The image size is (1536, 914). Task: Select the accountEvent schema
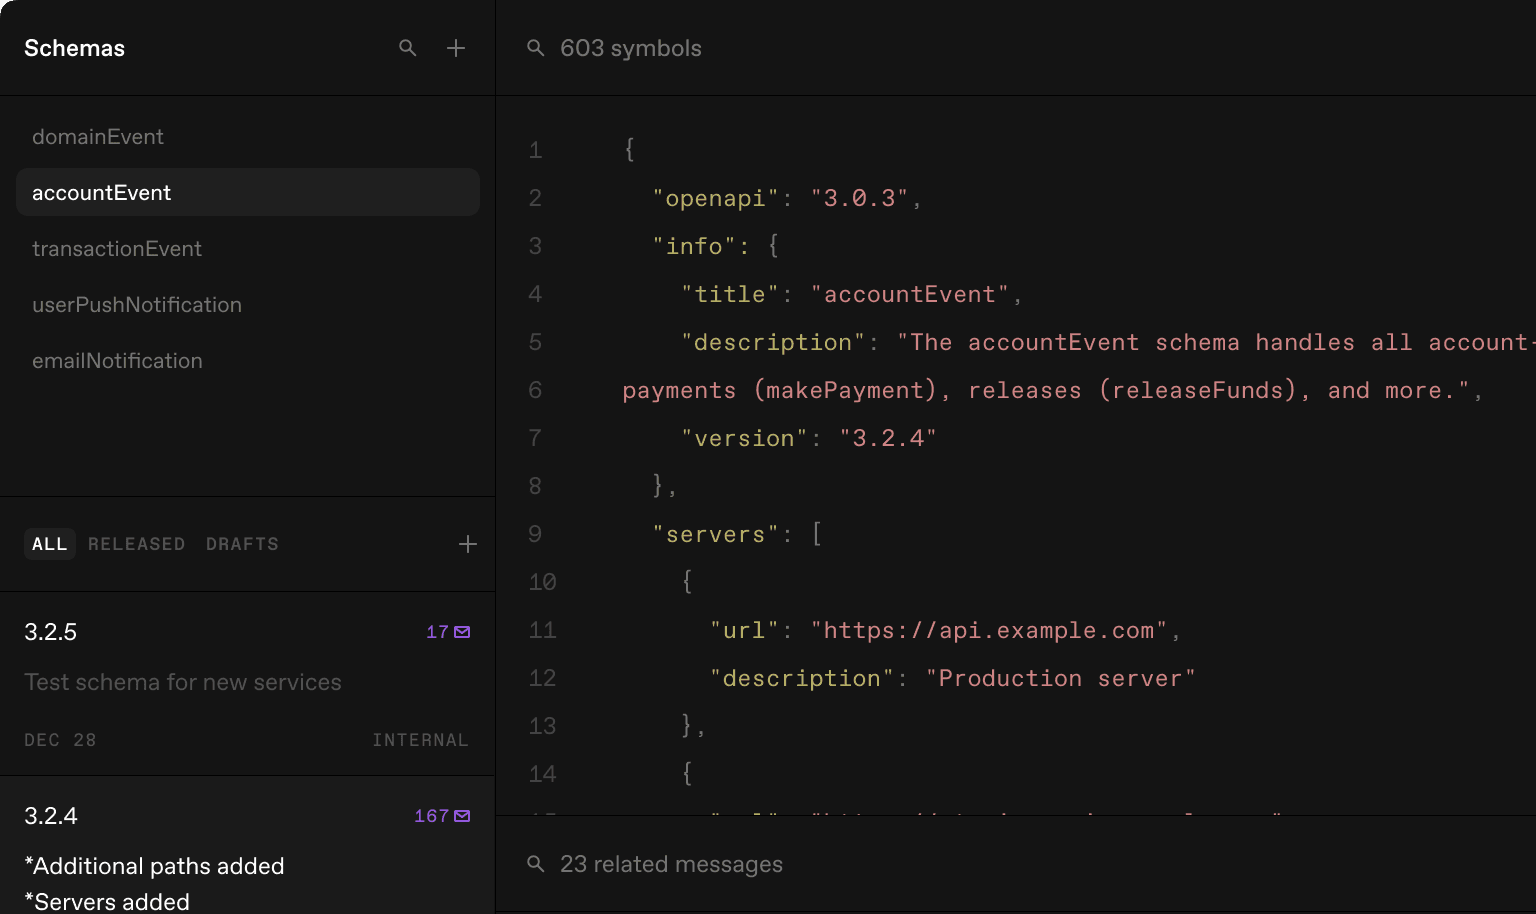coord(102,192)
